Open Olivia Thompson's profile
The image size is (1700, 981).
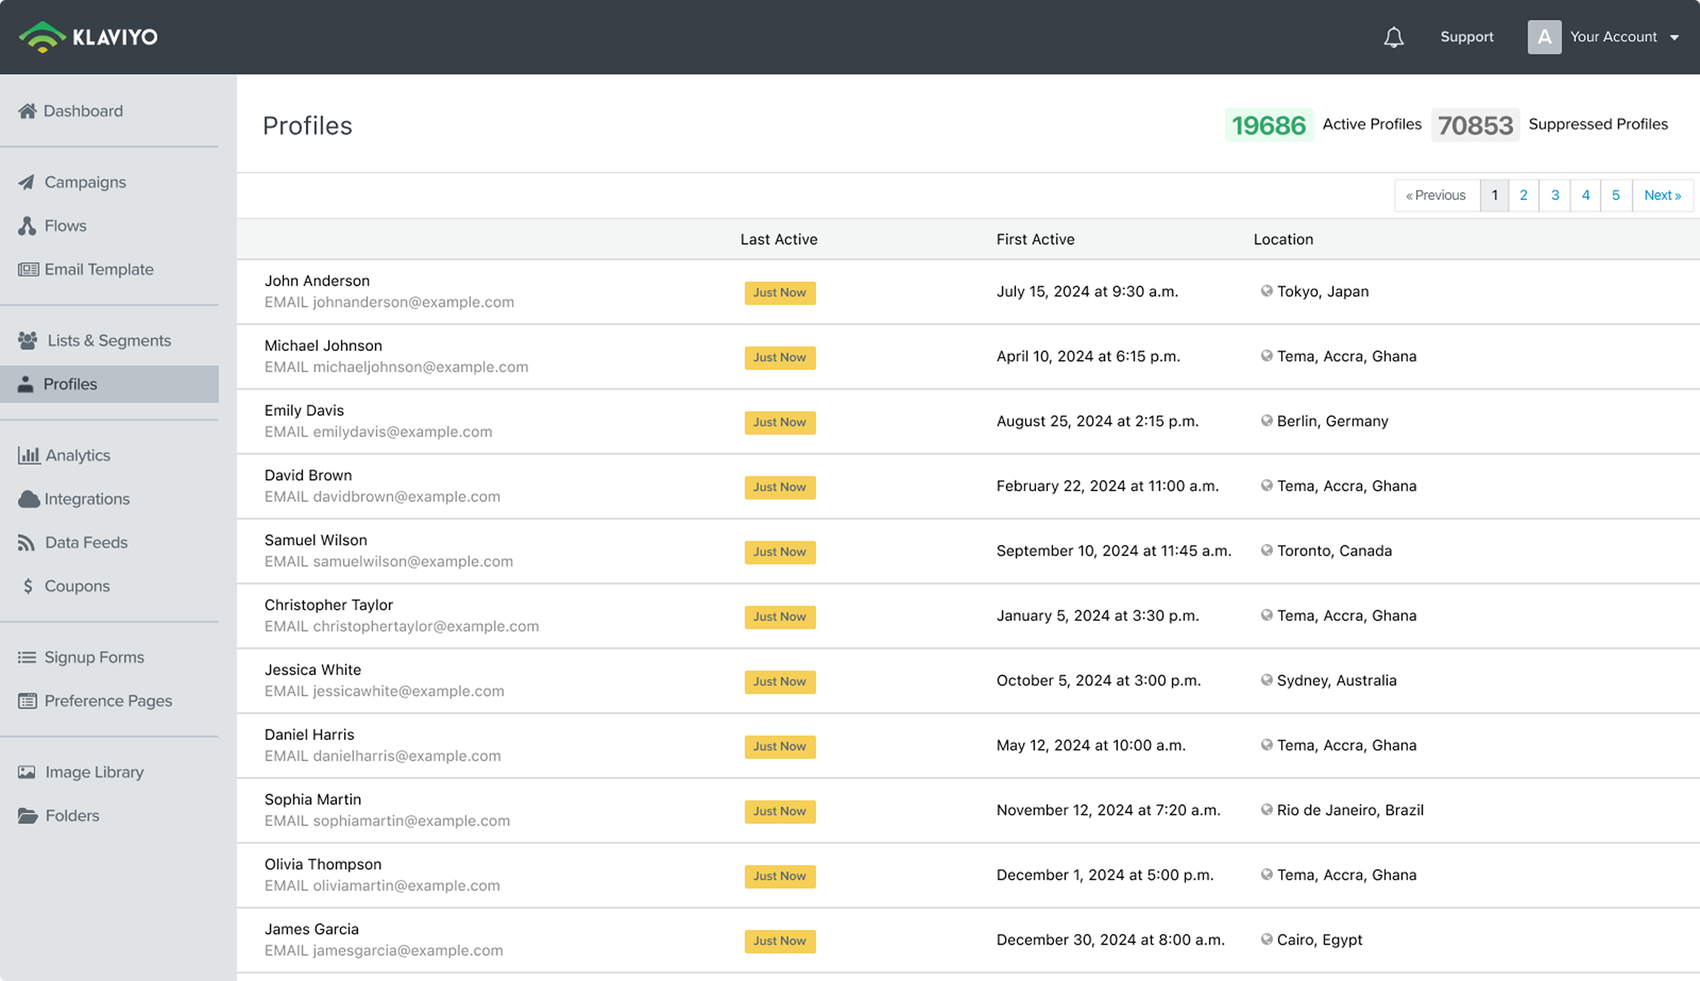(323, 864)
